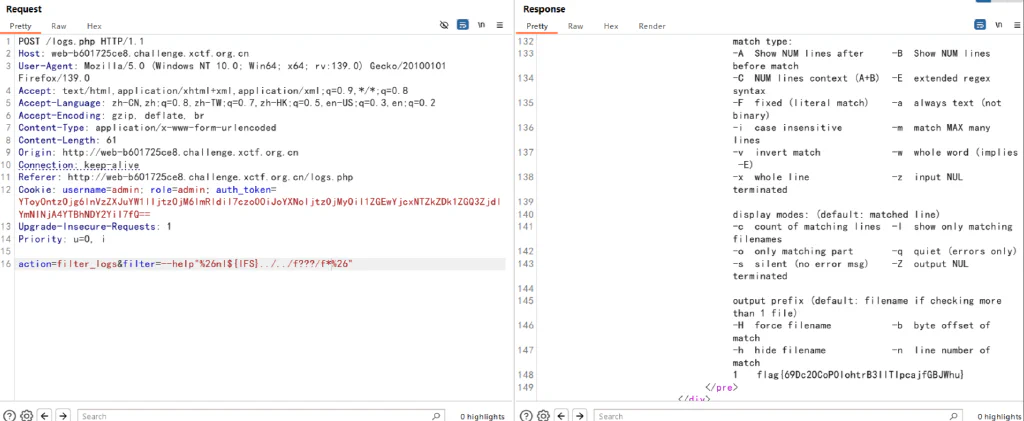Click the Referer header line
The width and height of the screenshot is (1024, 421).
[x=185, y=178]
